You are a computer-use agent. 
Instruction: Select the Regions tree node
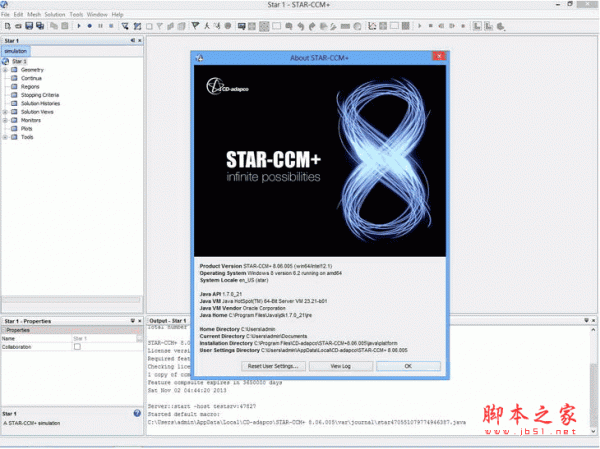click(x=30, y=87)
